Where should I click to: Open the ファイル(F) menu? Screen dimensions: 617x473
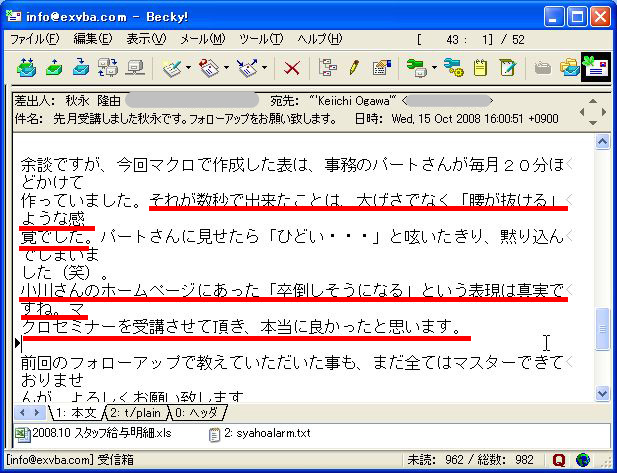(34, 39)
